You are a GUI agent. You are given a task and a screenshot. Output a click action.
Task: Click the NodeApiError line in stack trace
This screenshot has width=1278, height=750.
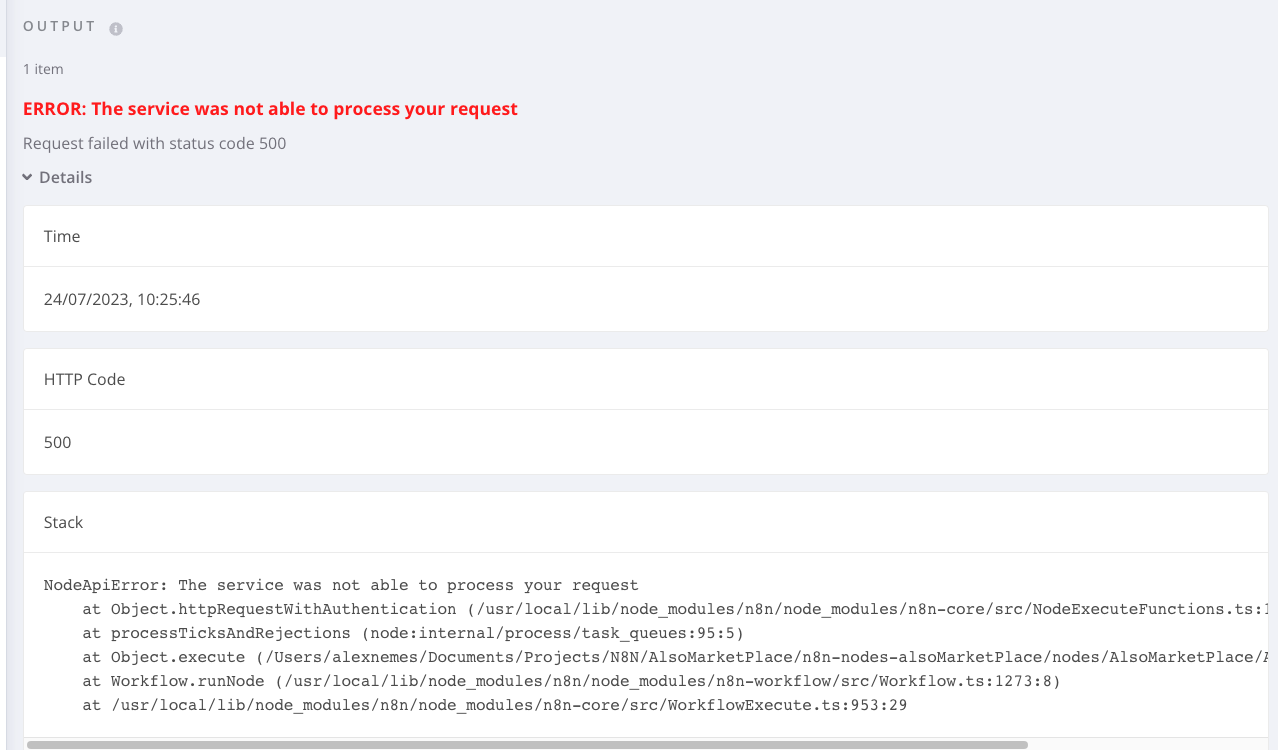[341, 585]
